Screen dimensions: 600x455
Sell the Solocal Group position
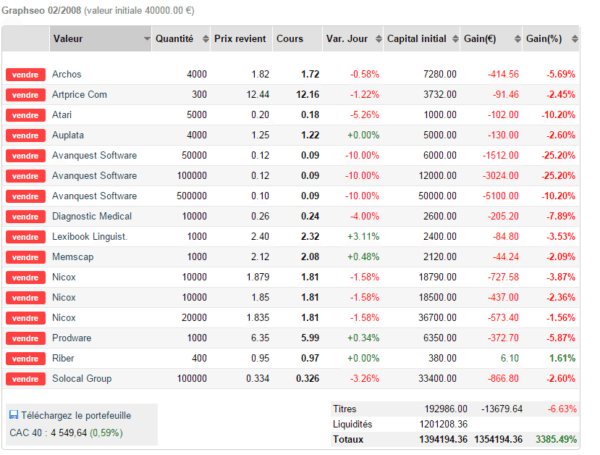(26, 379)
